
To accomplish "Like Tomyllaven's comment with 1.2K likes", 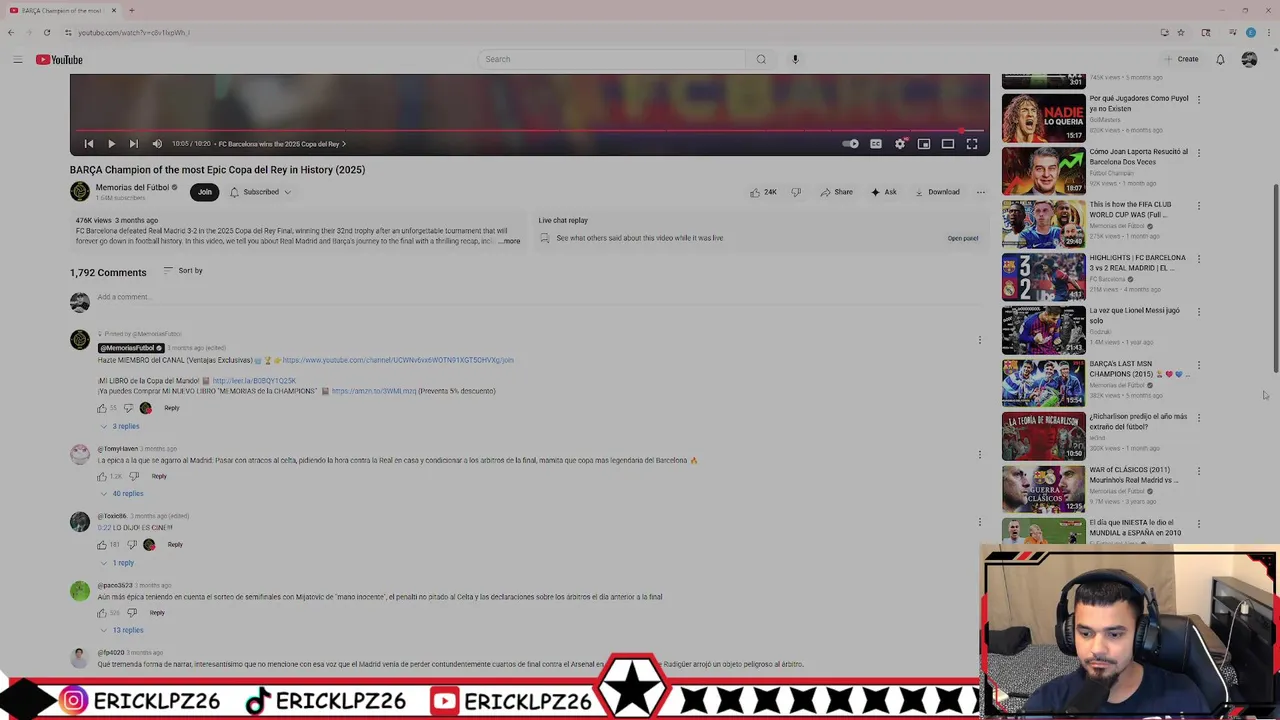I will point(102,476).
